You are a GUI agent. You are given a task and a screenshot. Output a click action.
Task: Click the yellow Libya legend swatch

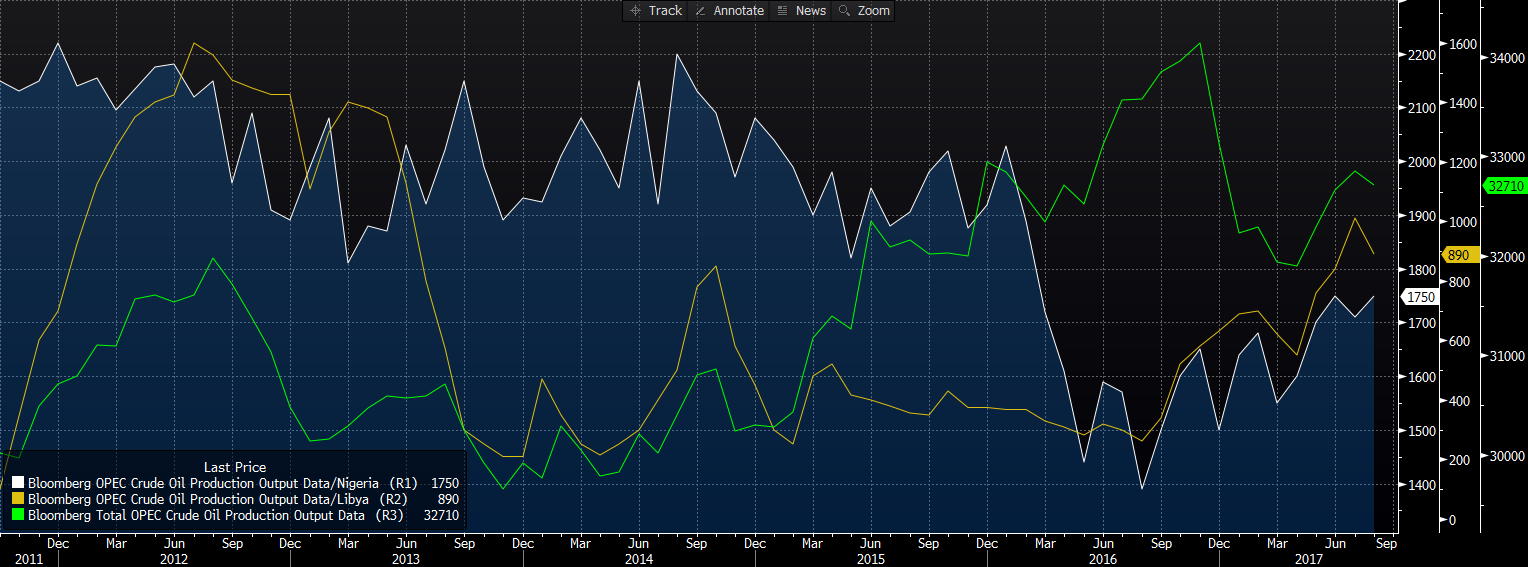coord(17,499)
